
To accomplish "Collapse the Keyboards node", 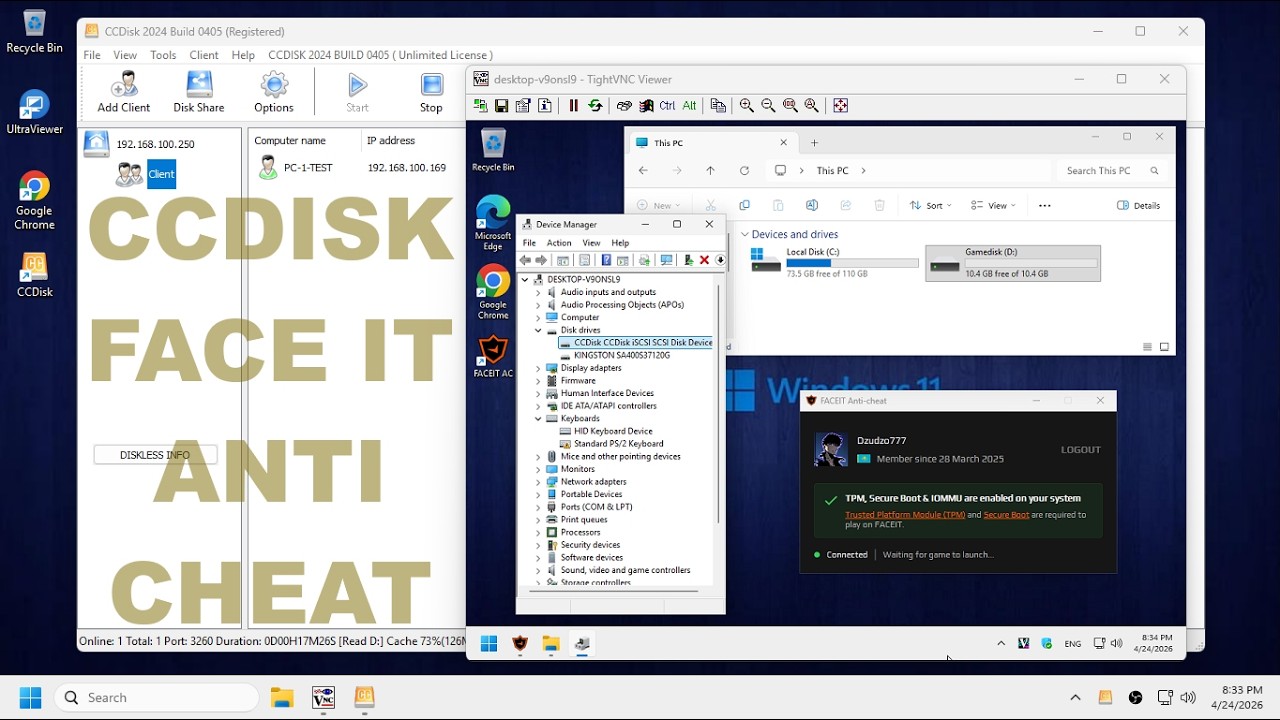I will tap(538, 418).
